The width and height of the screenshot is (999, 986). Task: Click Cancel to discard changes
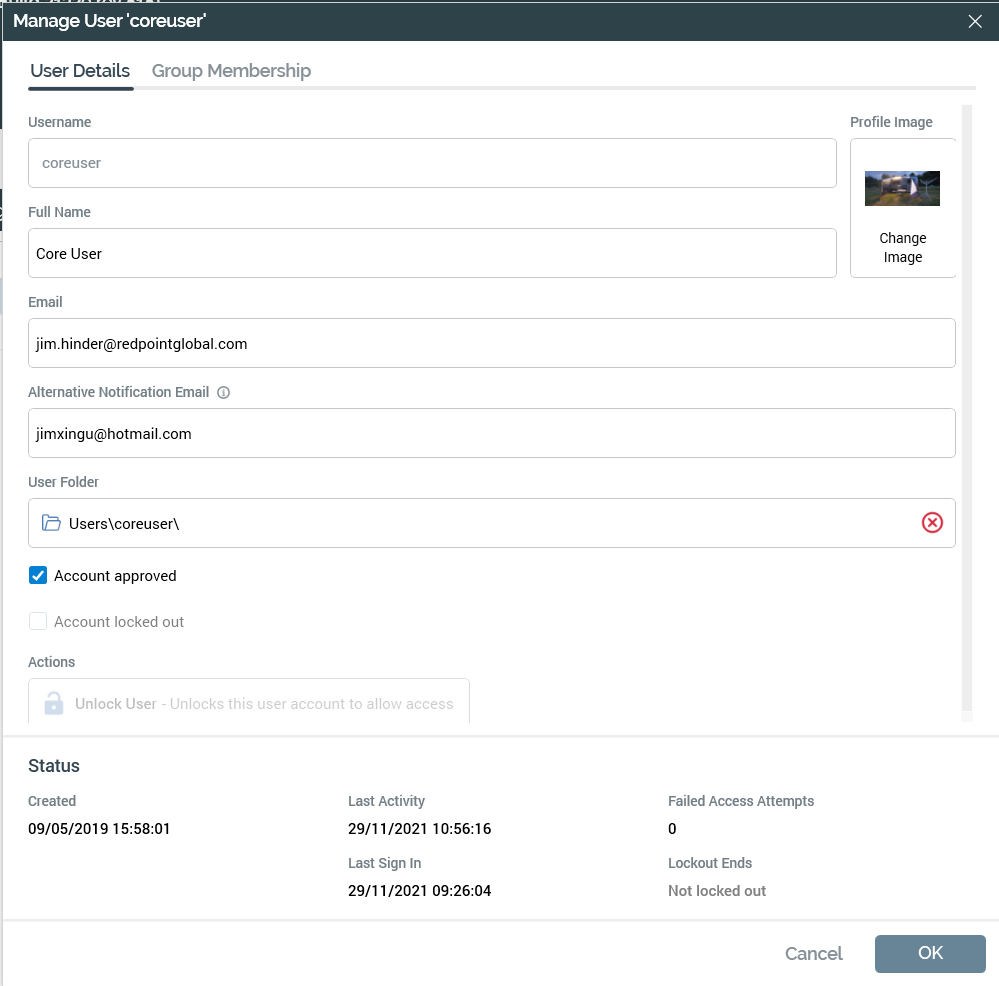pyautogui.click(x=813, y=954)
